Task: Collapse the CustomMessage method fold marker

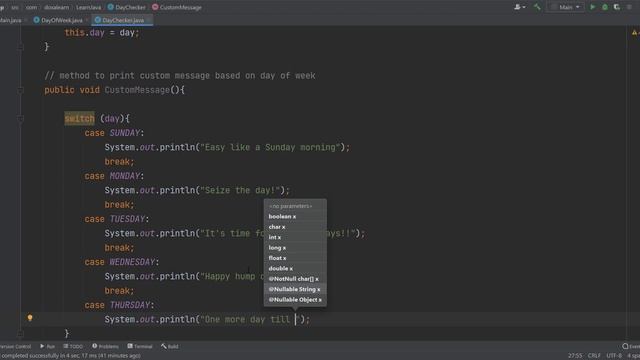Action: coord(20,90)
